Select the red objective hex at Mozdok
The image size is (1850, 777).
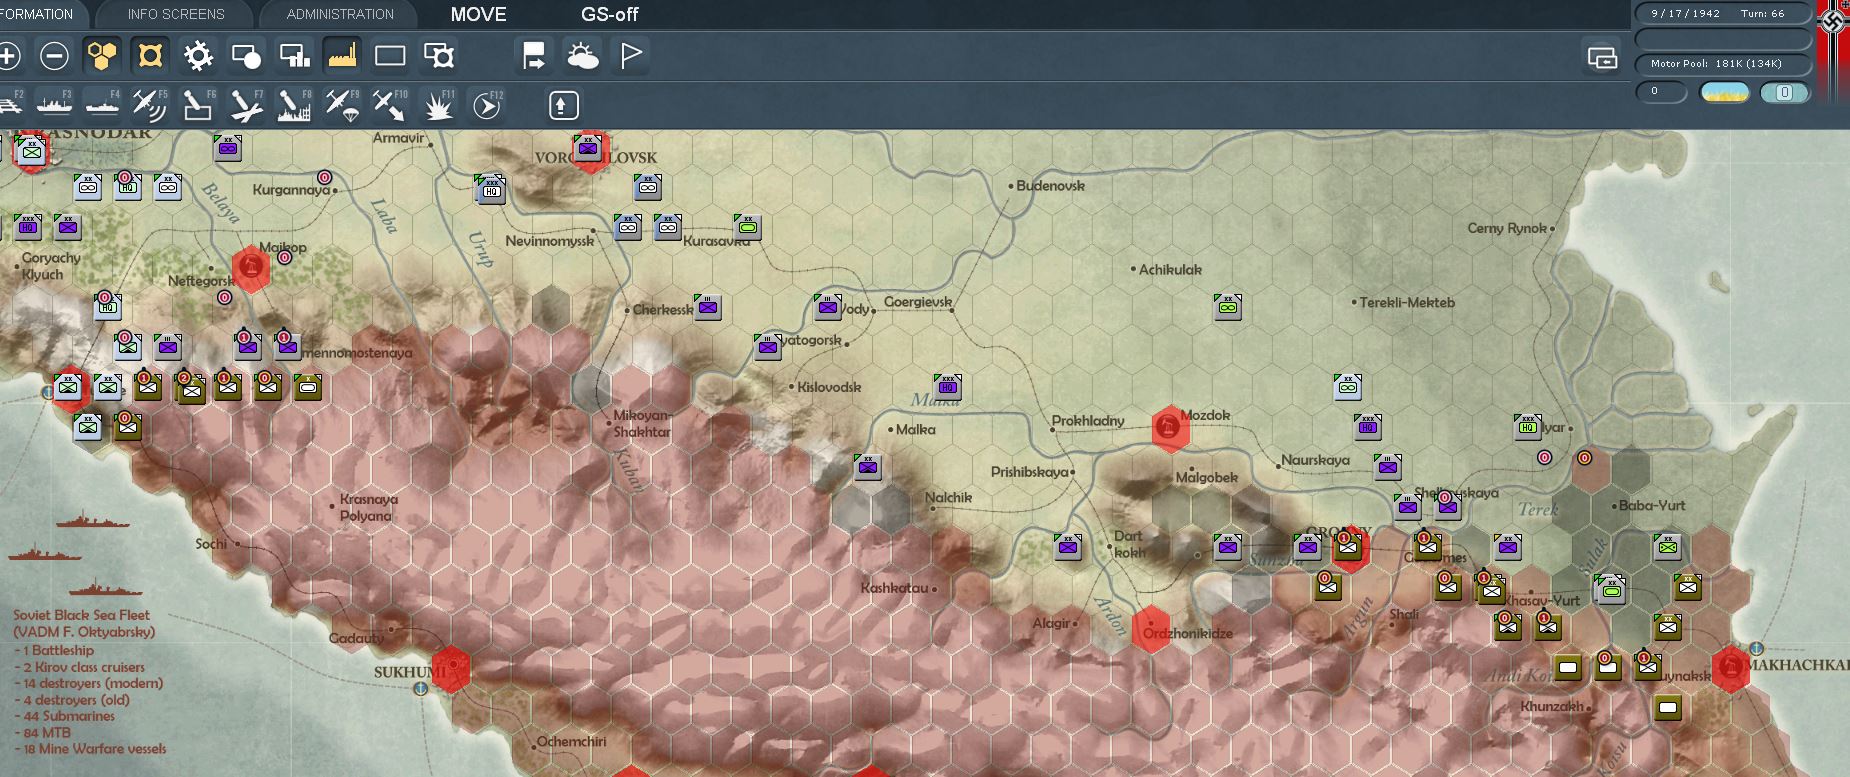(x=1170, y=429)
